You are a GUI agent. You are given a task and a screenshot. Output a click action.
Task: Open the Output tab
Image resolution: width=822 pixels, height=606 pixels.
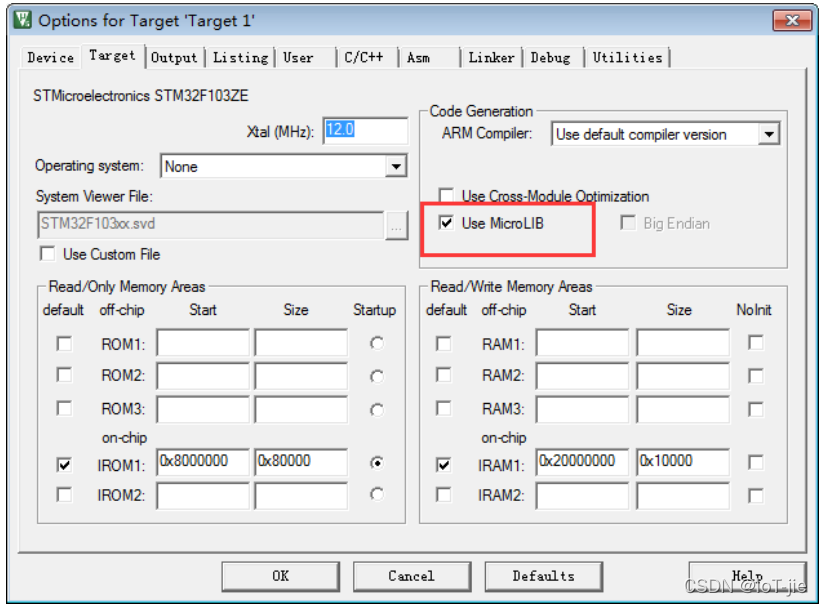pos(174,57)
